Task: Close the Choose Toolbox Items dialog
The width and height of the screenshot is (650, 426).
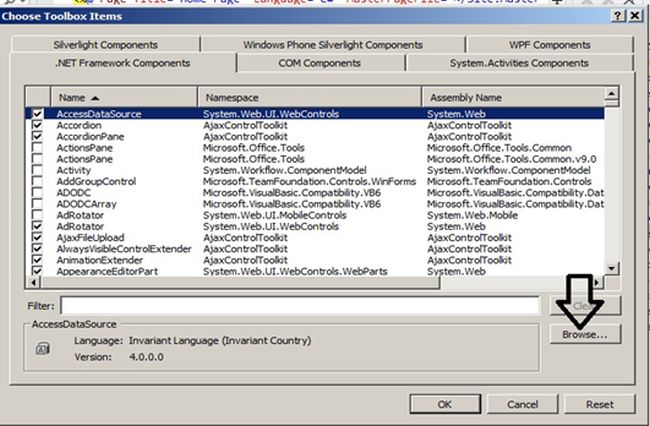Action: 635,16
